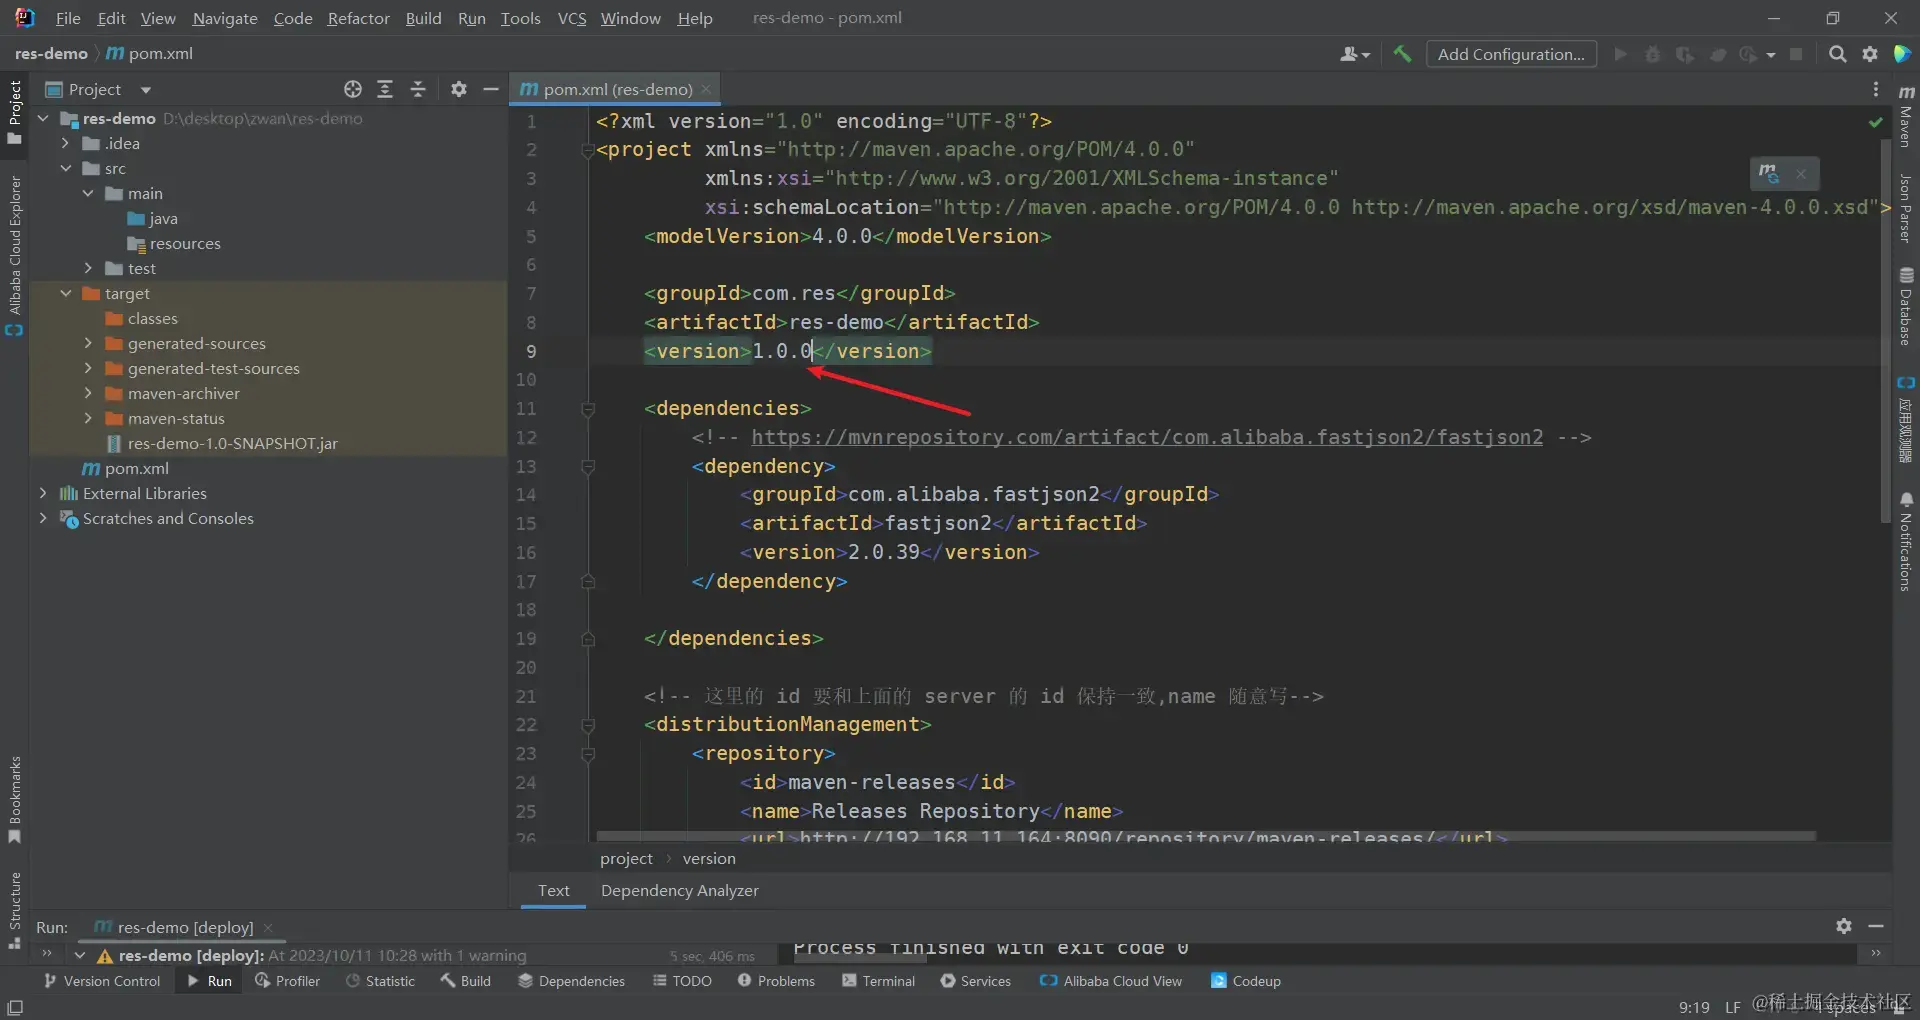Open the Terminal tool window tab

point(878,981)
